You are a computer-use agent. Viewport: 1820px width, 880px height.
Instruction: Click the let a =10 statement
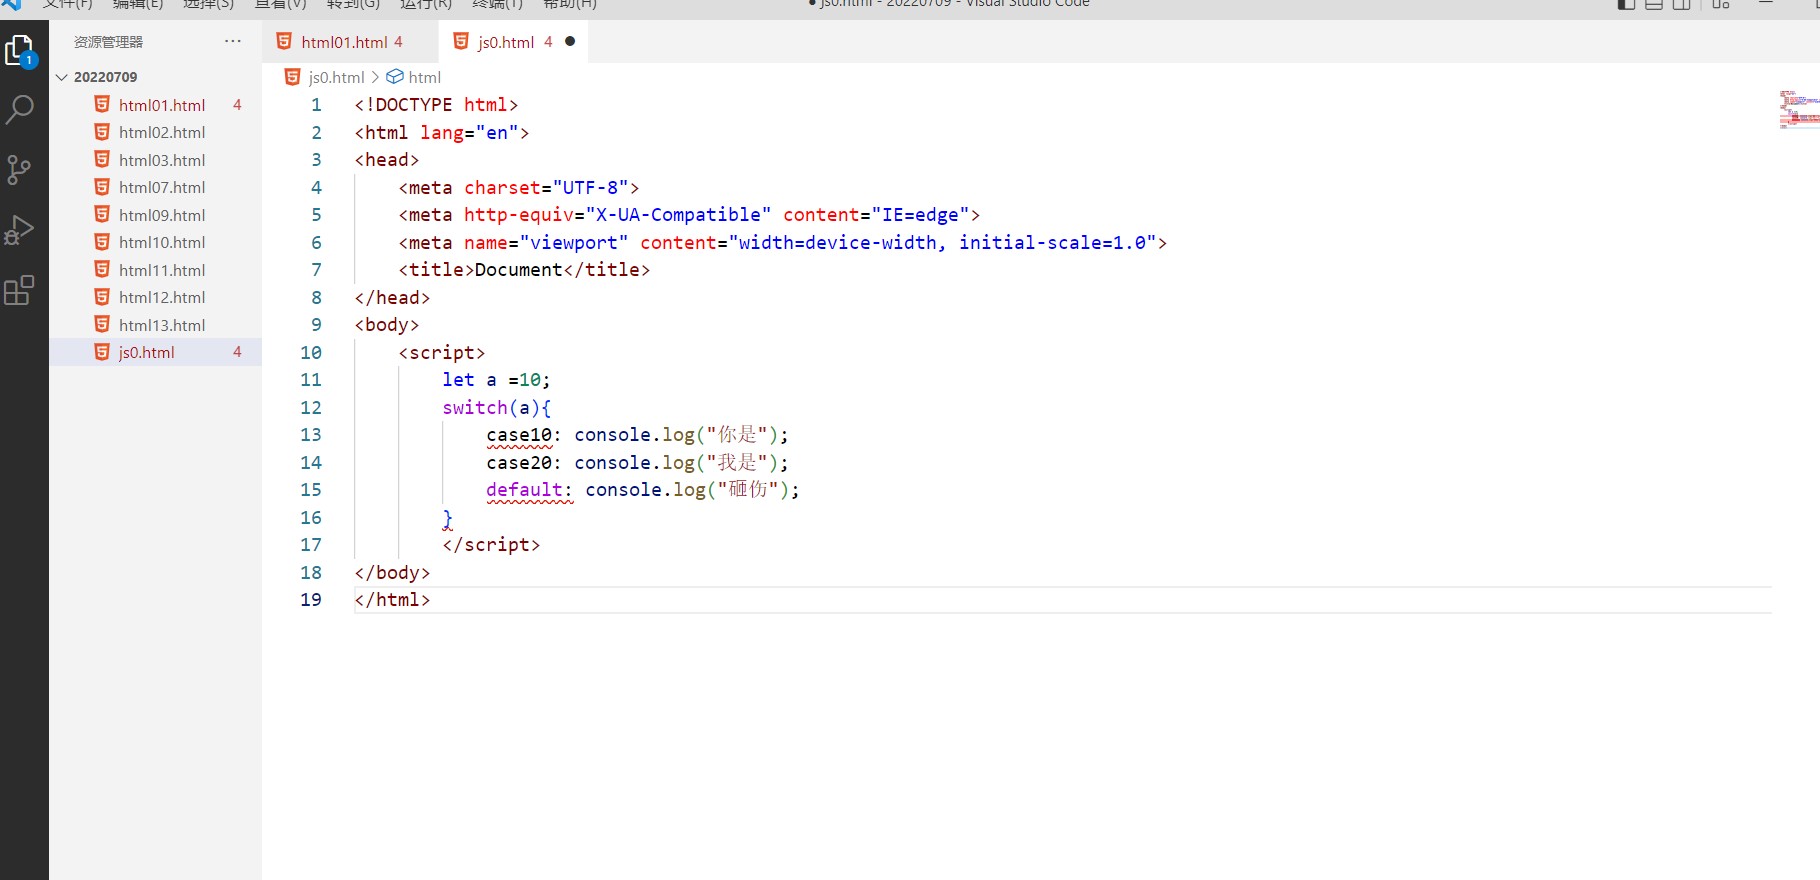click(x=496, y=380)
